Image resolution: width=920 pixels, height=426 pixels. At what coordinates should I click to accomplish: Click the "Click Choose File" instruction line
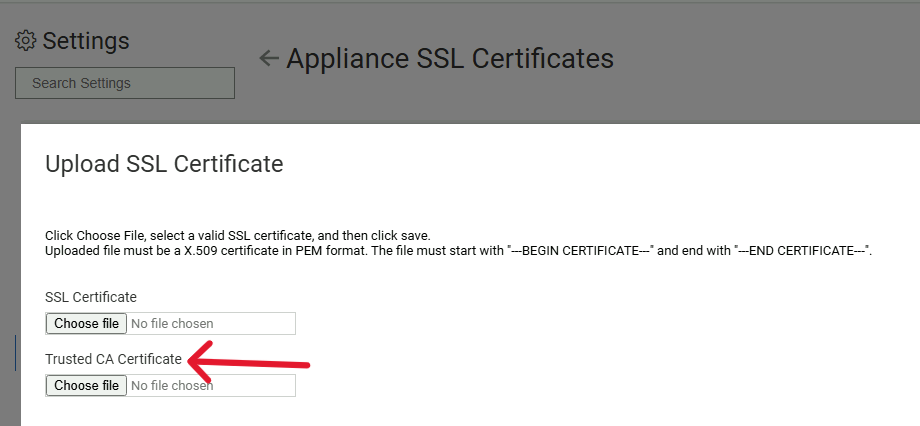[x=237, y=235]
